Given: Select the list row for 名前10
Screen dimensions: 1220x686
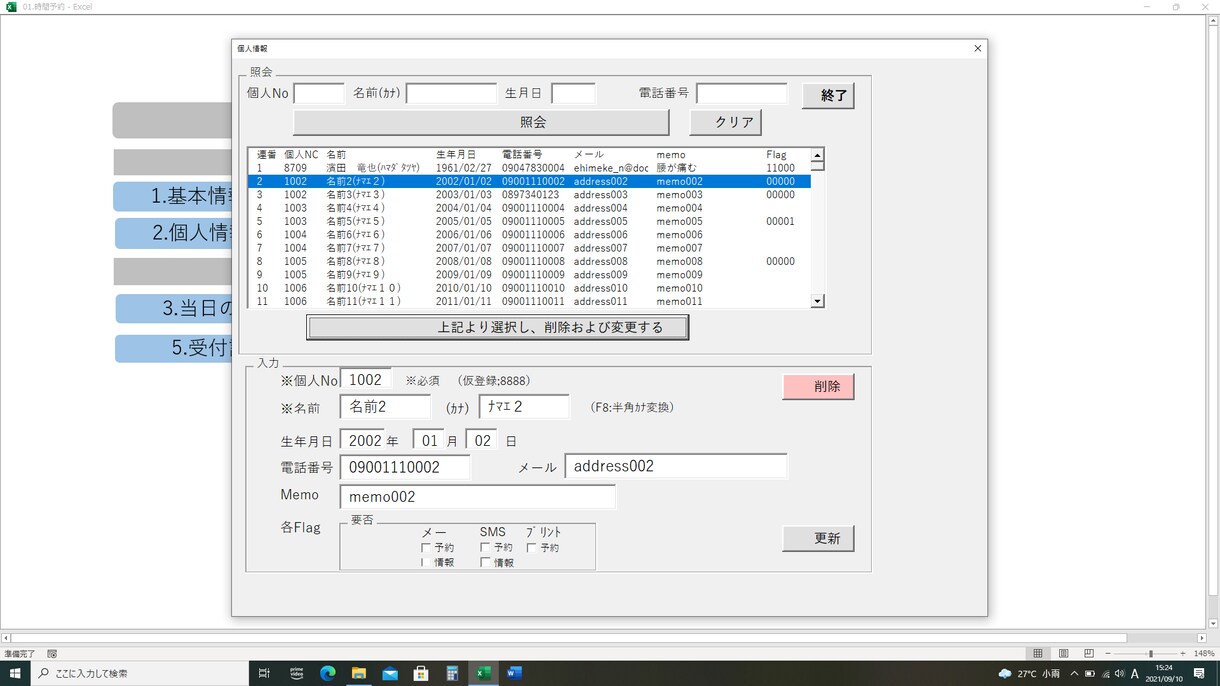Looking at the screenshot, I should 529,288.
